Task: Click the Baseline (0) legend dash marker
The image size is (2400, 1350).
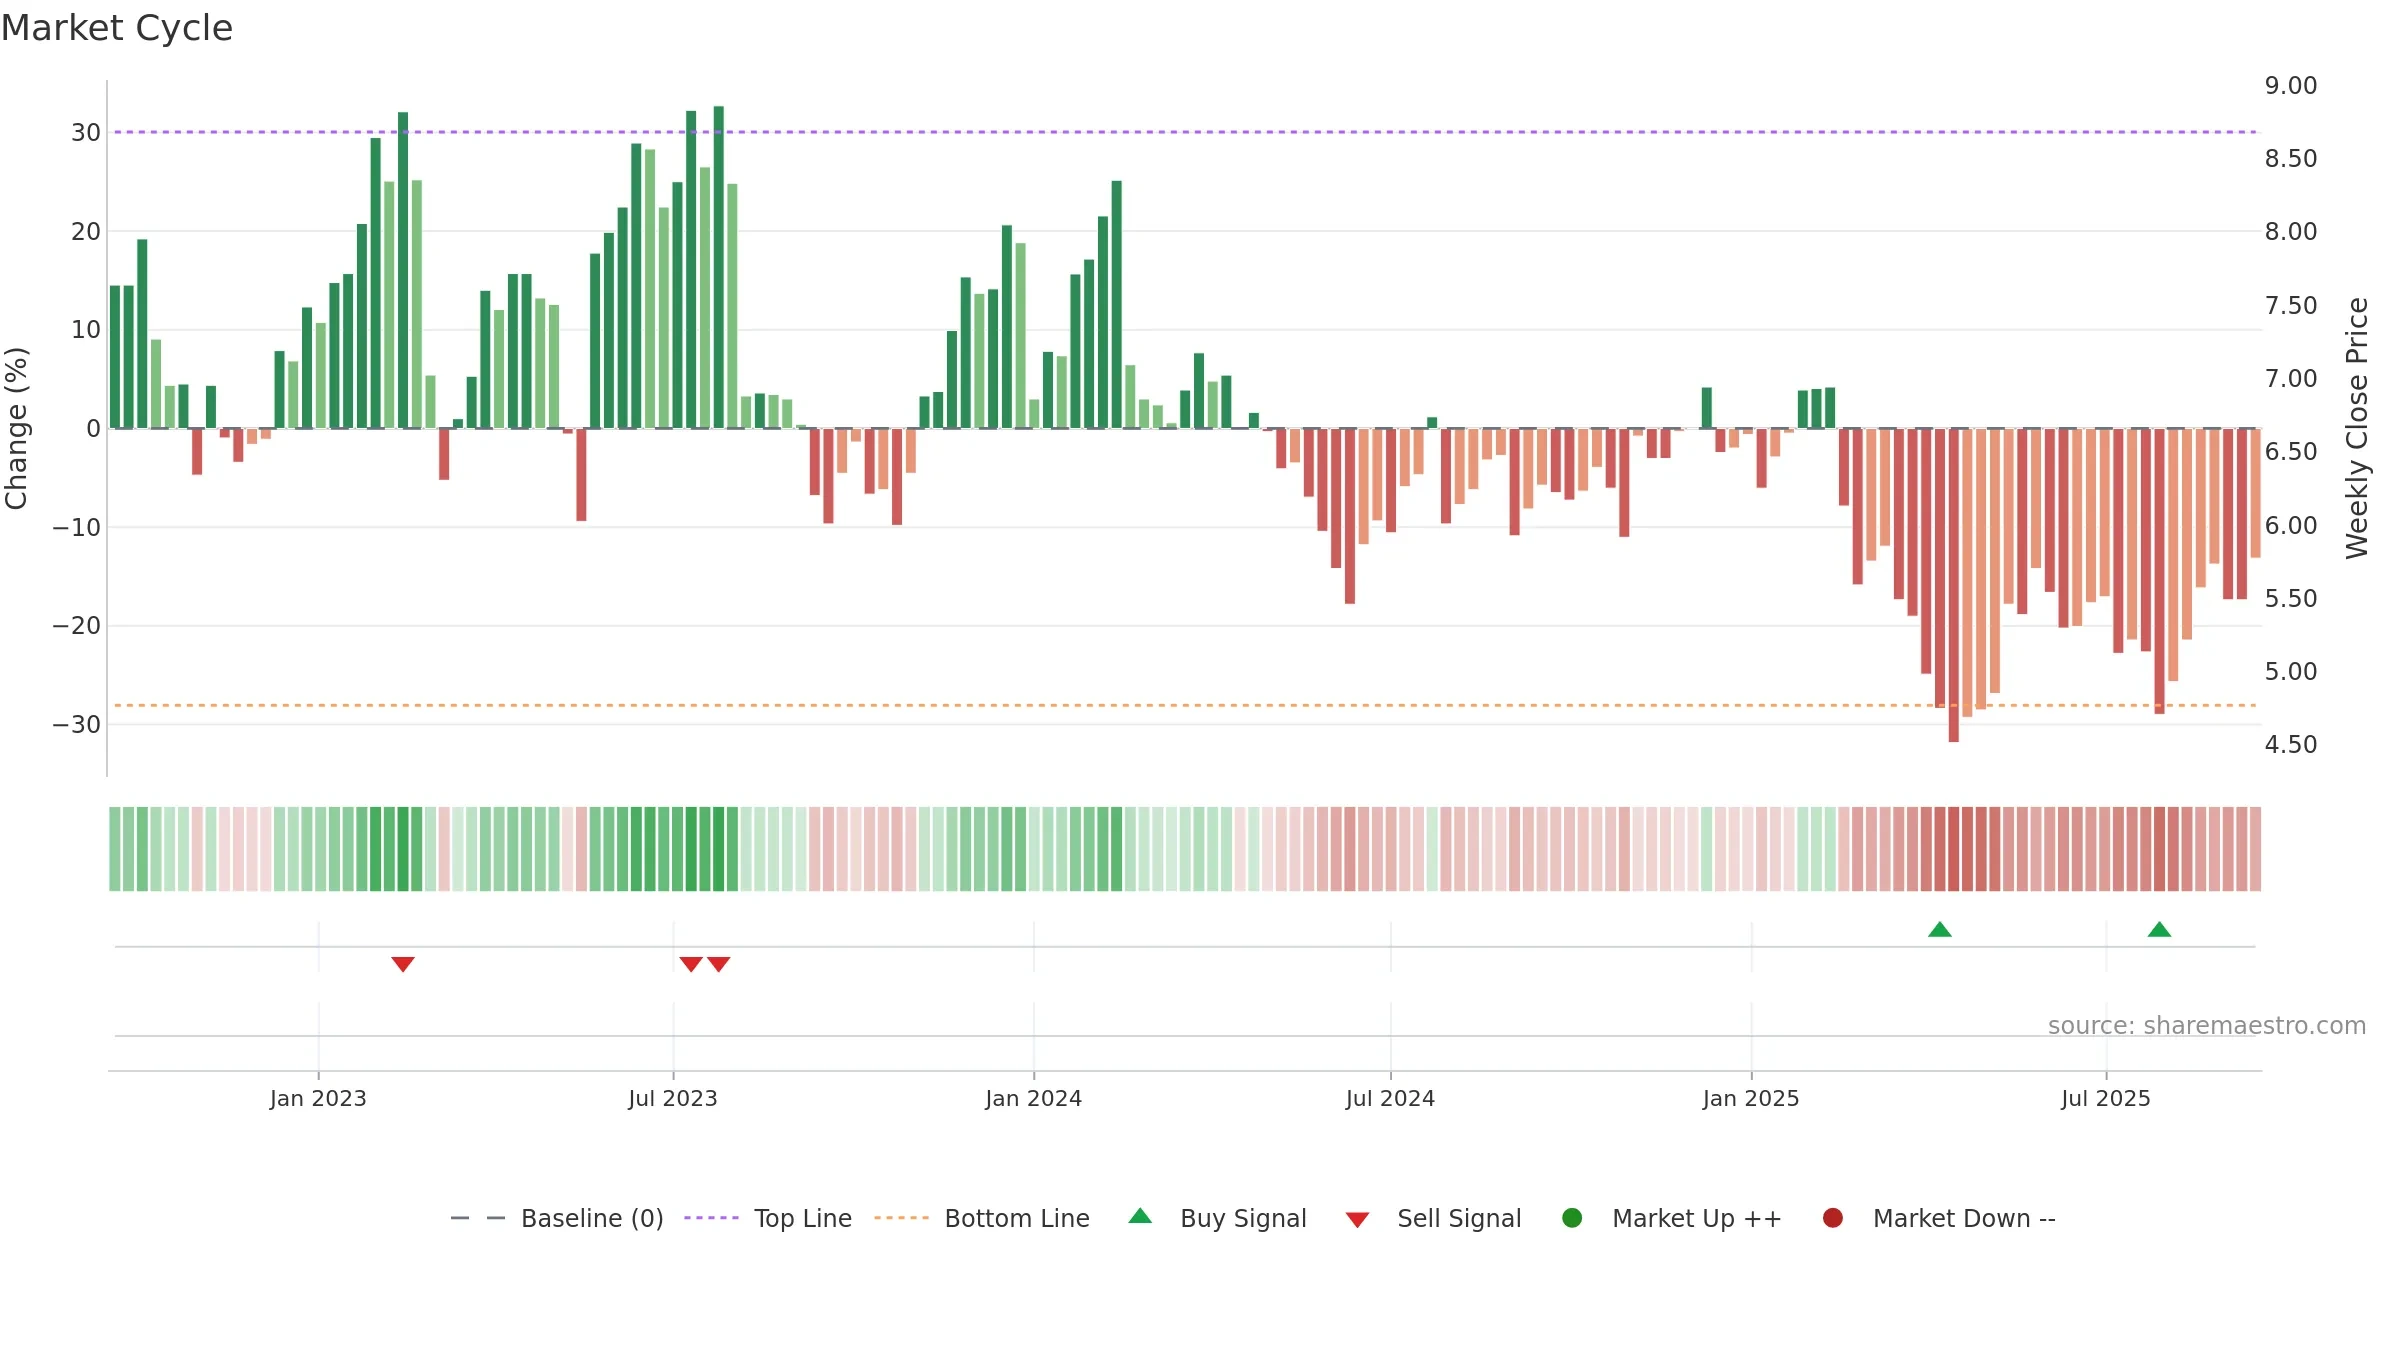Action: (478, 1218)
